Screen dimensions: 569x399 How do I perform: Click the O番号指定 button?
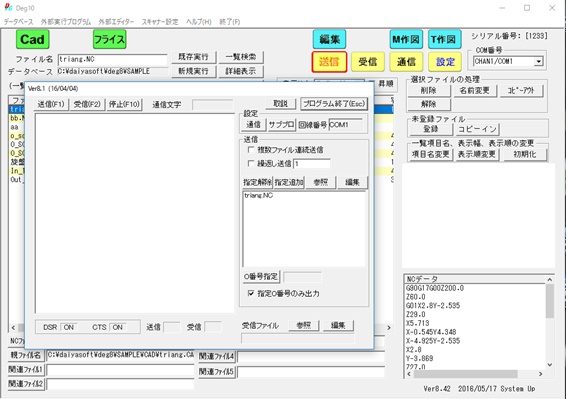(261, 277)
